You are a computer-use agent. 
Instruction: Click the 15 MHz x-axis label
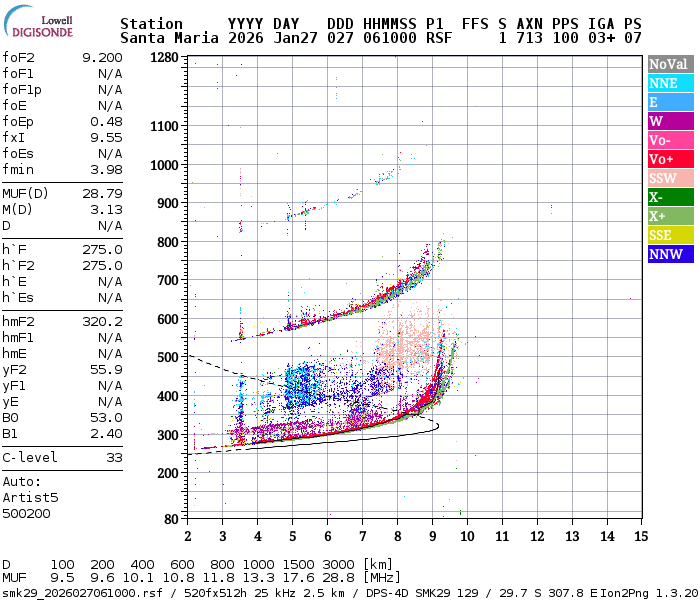coord(641,536)
